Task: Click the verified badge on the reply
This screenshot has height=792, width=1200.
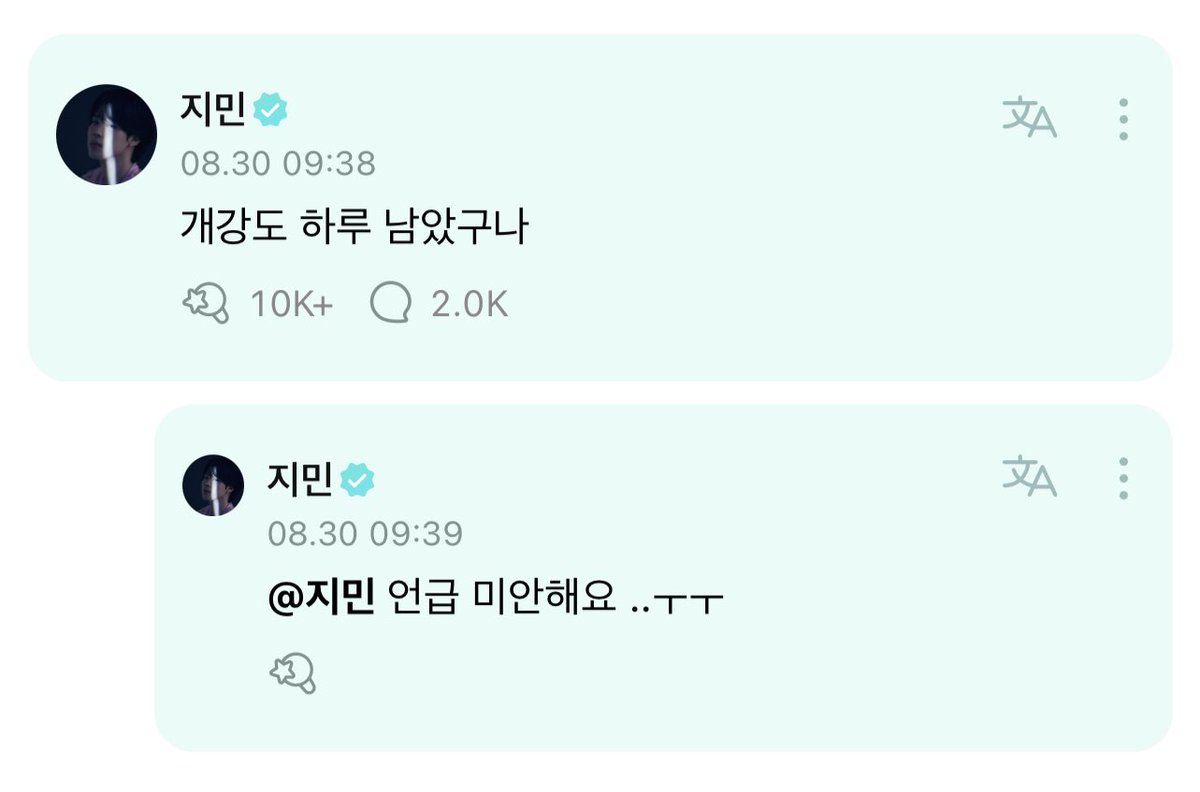Action: tap(357, 480)
